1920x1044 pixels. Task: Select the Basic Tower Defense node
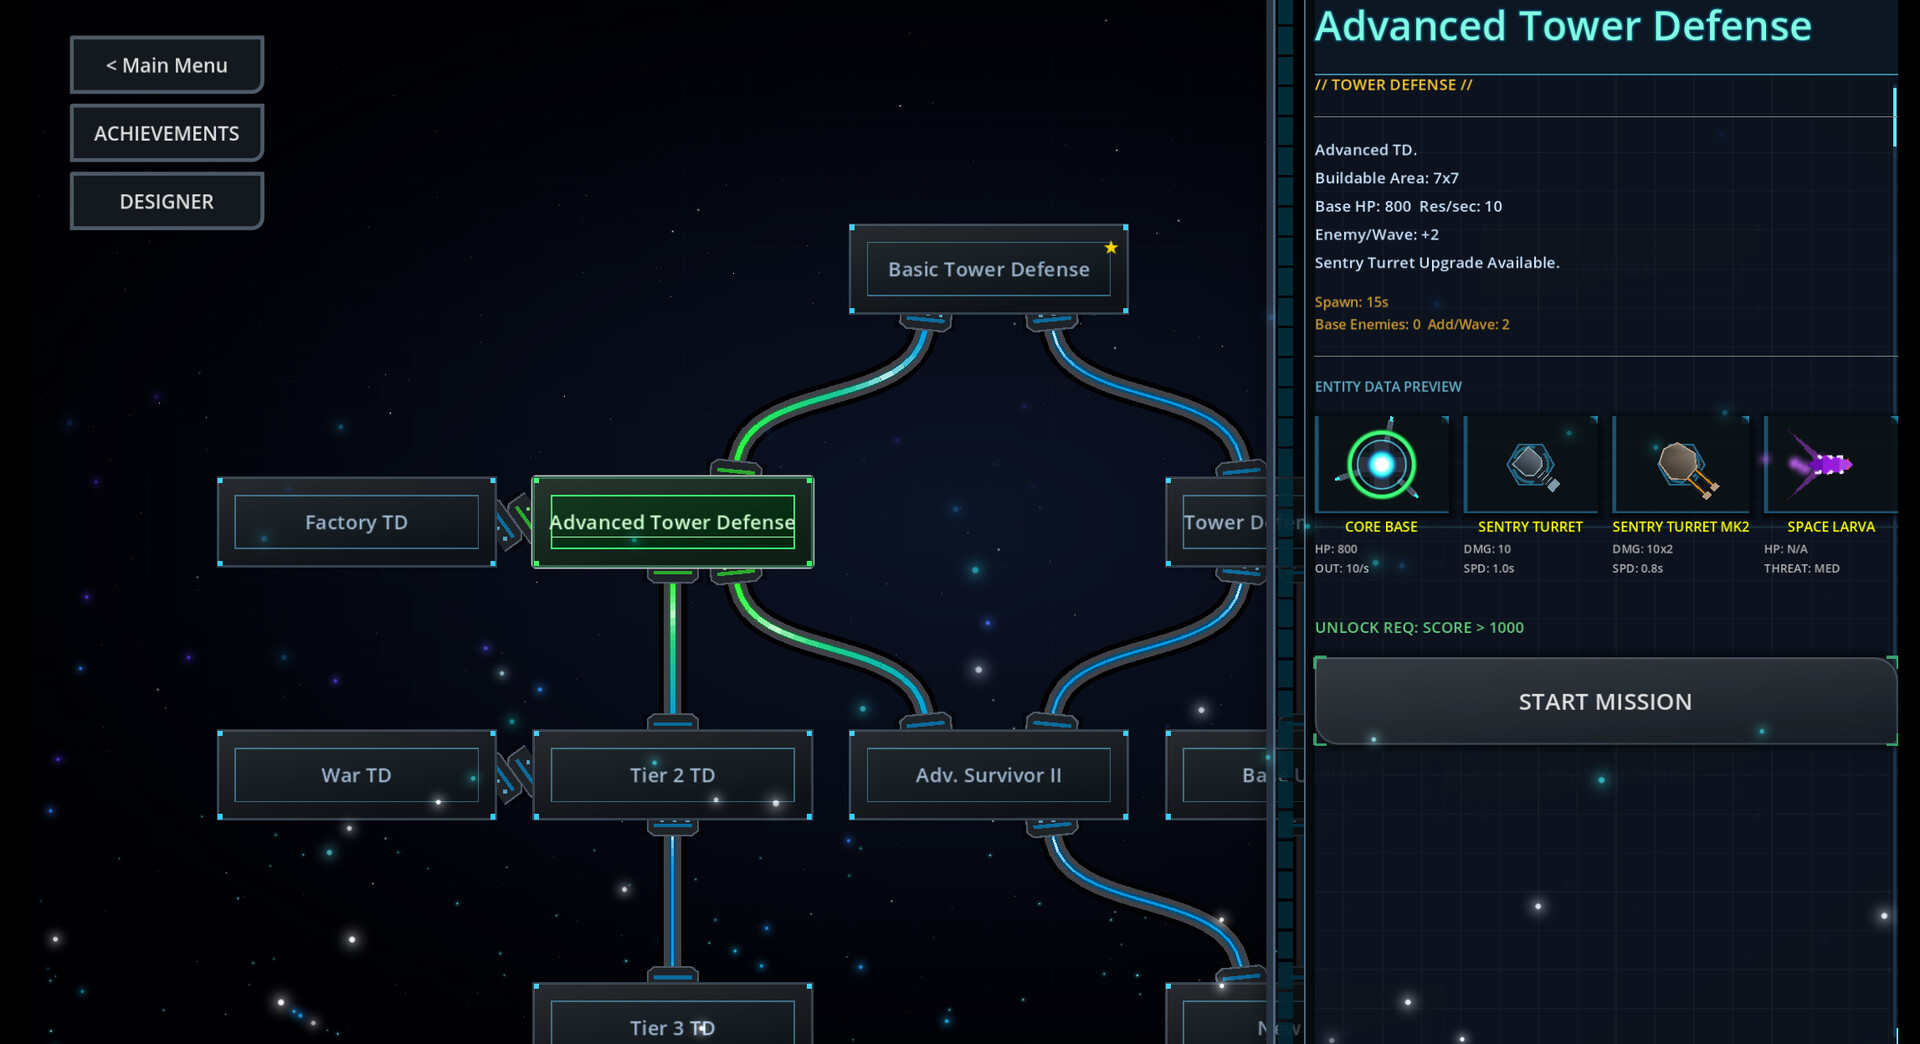(988, 269)
